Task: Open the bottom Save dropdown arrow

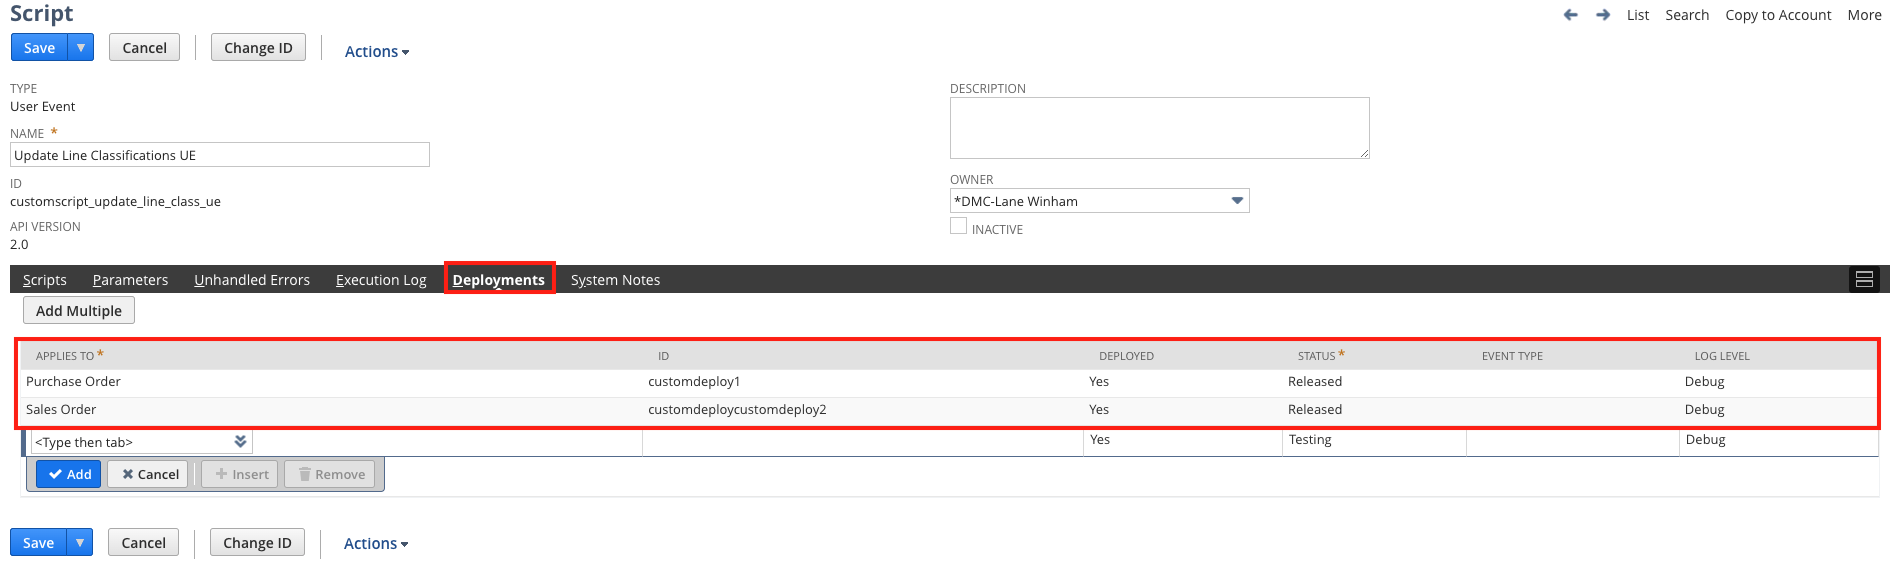Action: [x=80, y=542]
